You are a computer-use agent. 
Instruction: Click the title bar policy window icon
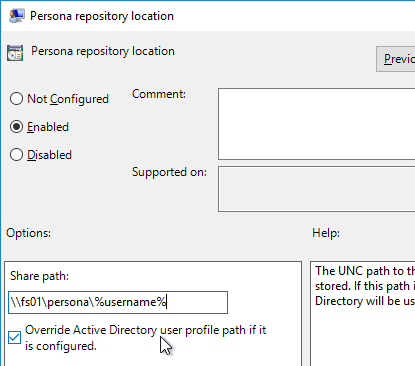click(16, 16)
